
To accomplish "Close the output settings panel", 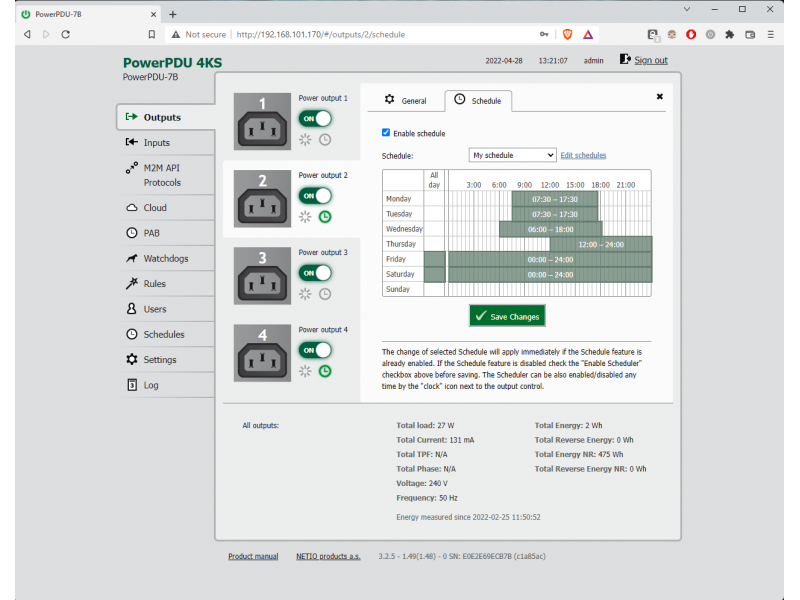I will click(x=660, y=96).
